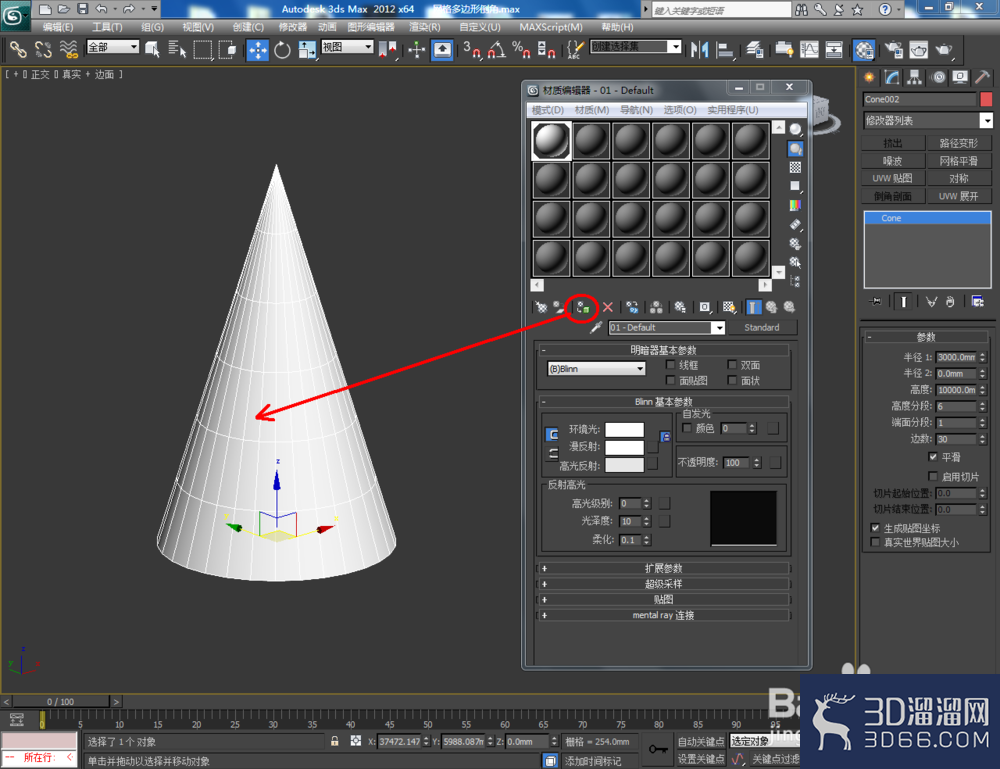The height and width of the screenshot is (769, 1000).
Task: Click the 漫反射 diffuse color swatch
Action: [624, 447]
